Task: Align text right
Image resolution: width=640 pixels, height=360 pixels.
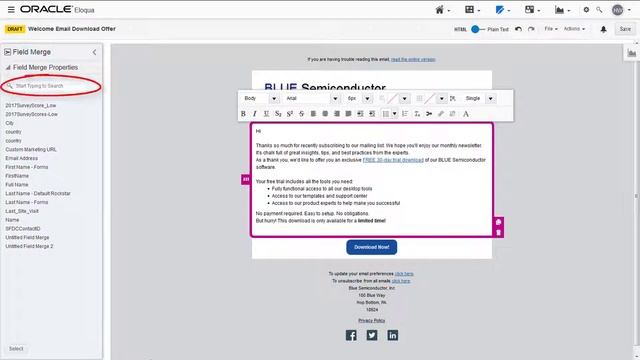Action: click(x=336, y=114)
